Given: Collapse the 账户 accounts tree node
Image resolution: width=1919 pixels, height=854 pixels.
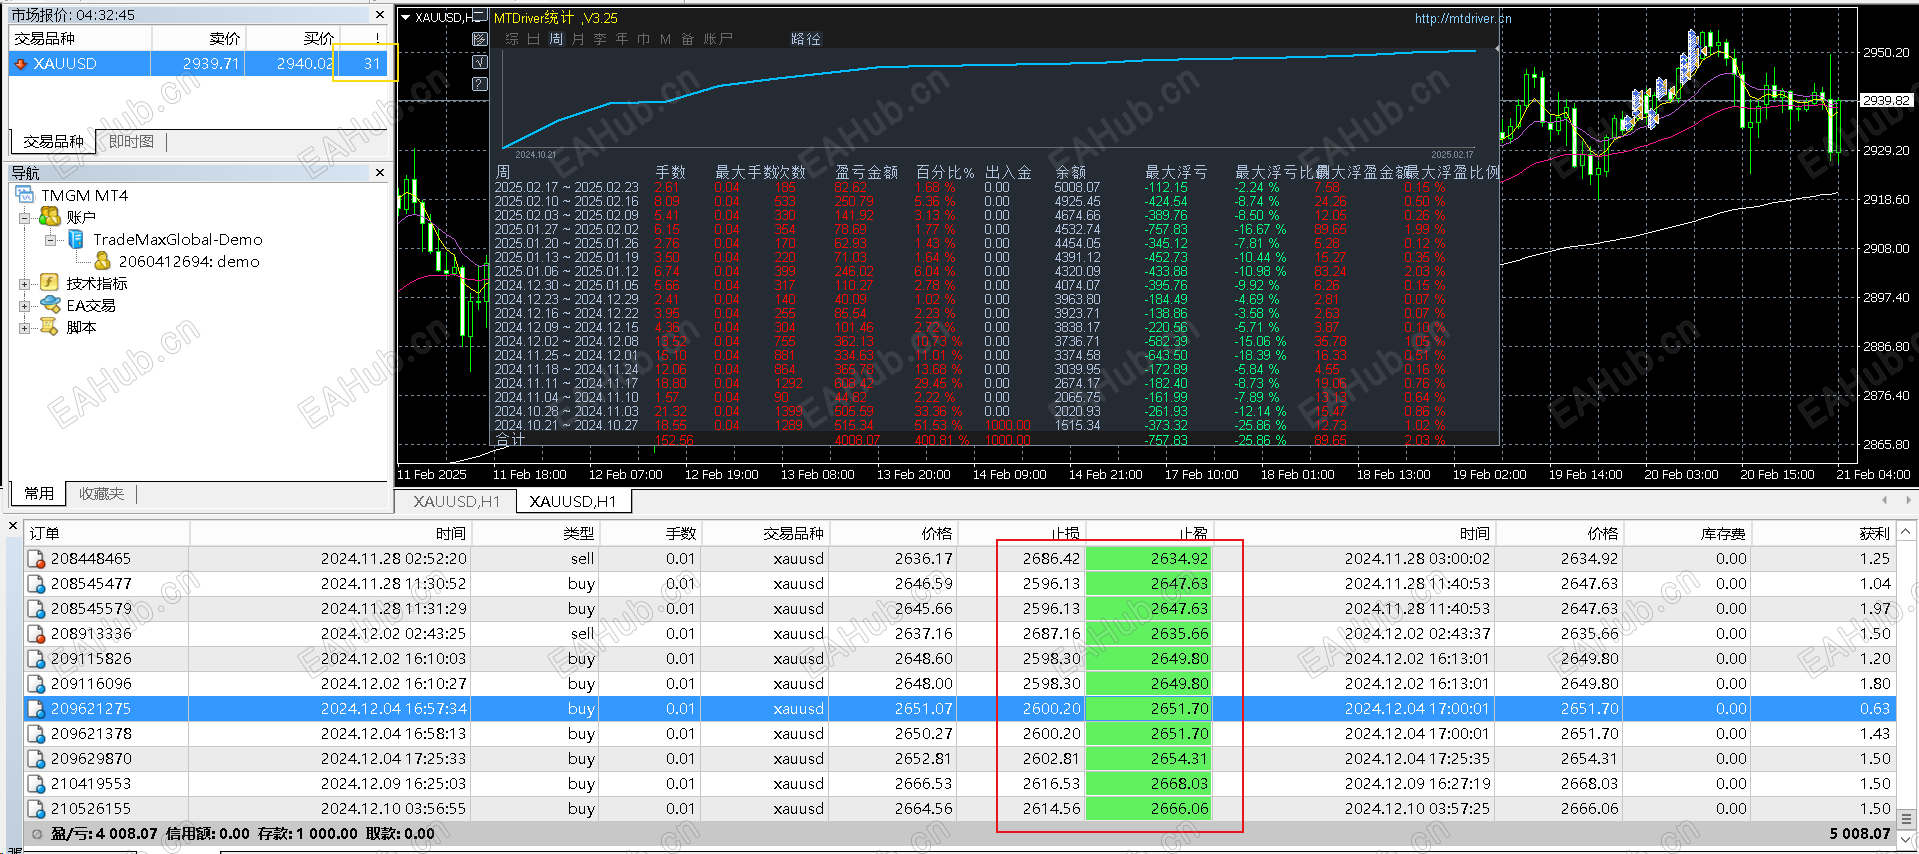Looking at the screenshot, I should 24,217.
